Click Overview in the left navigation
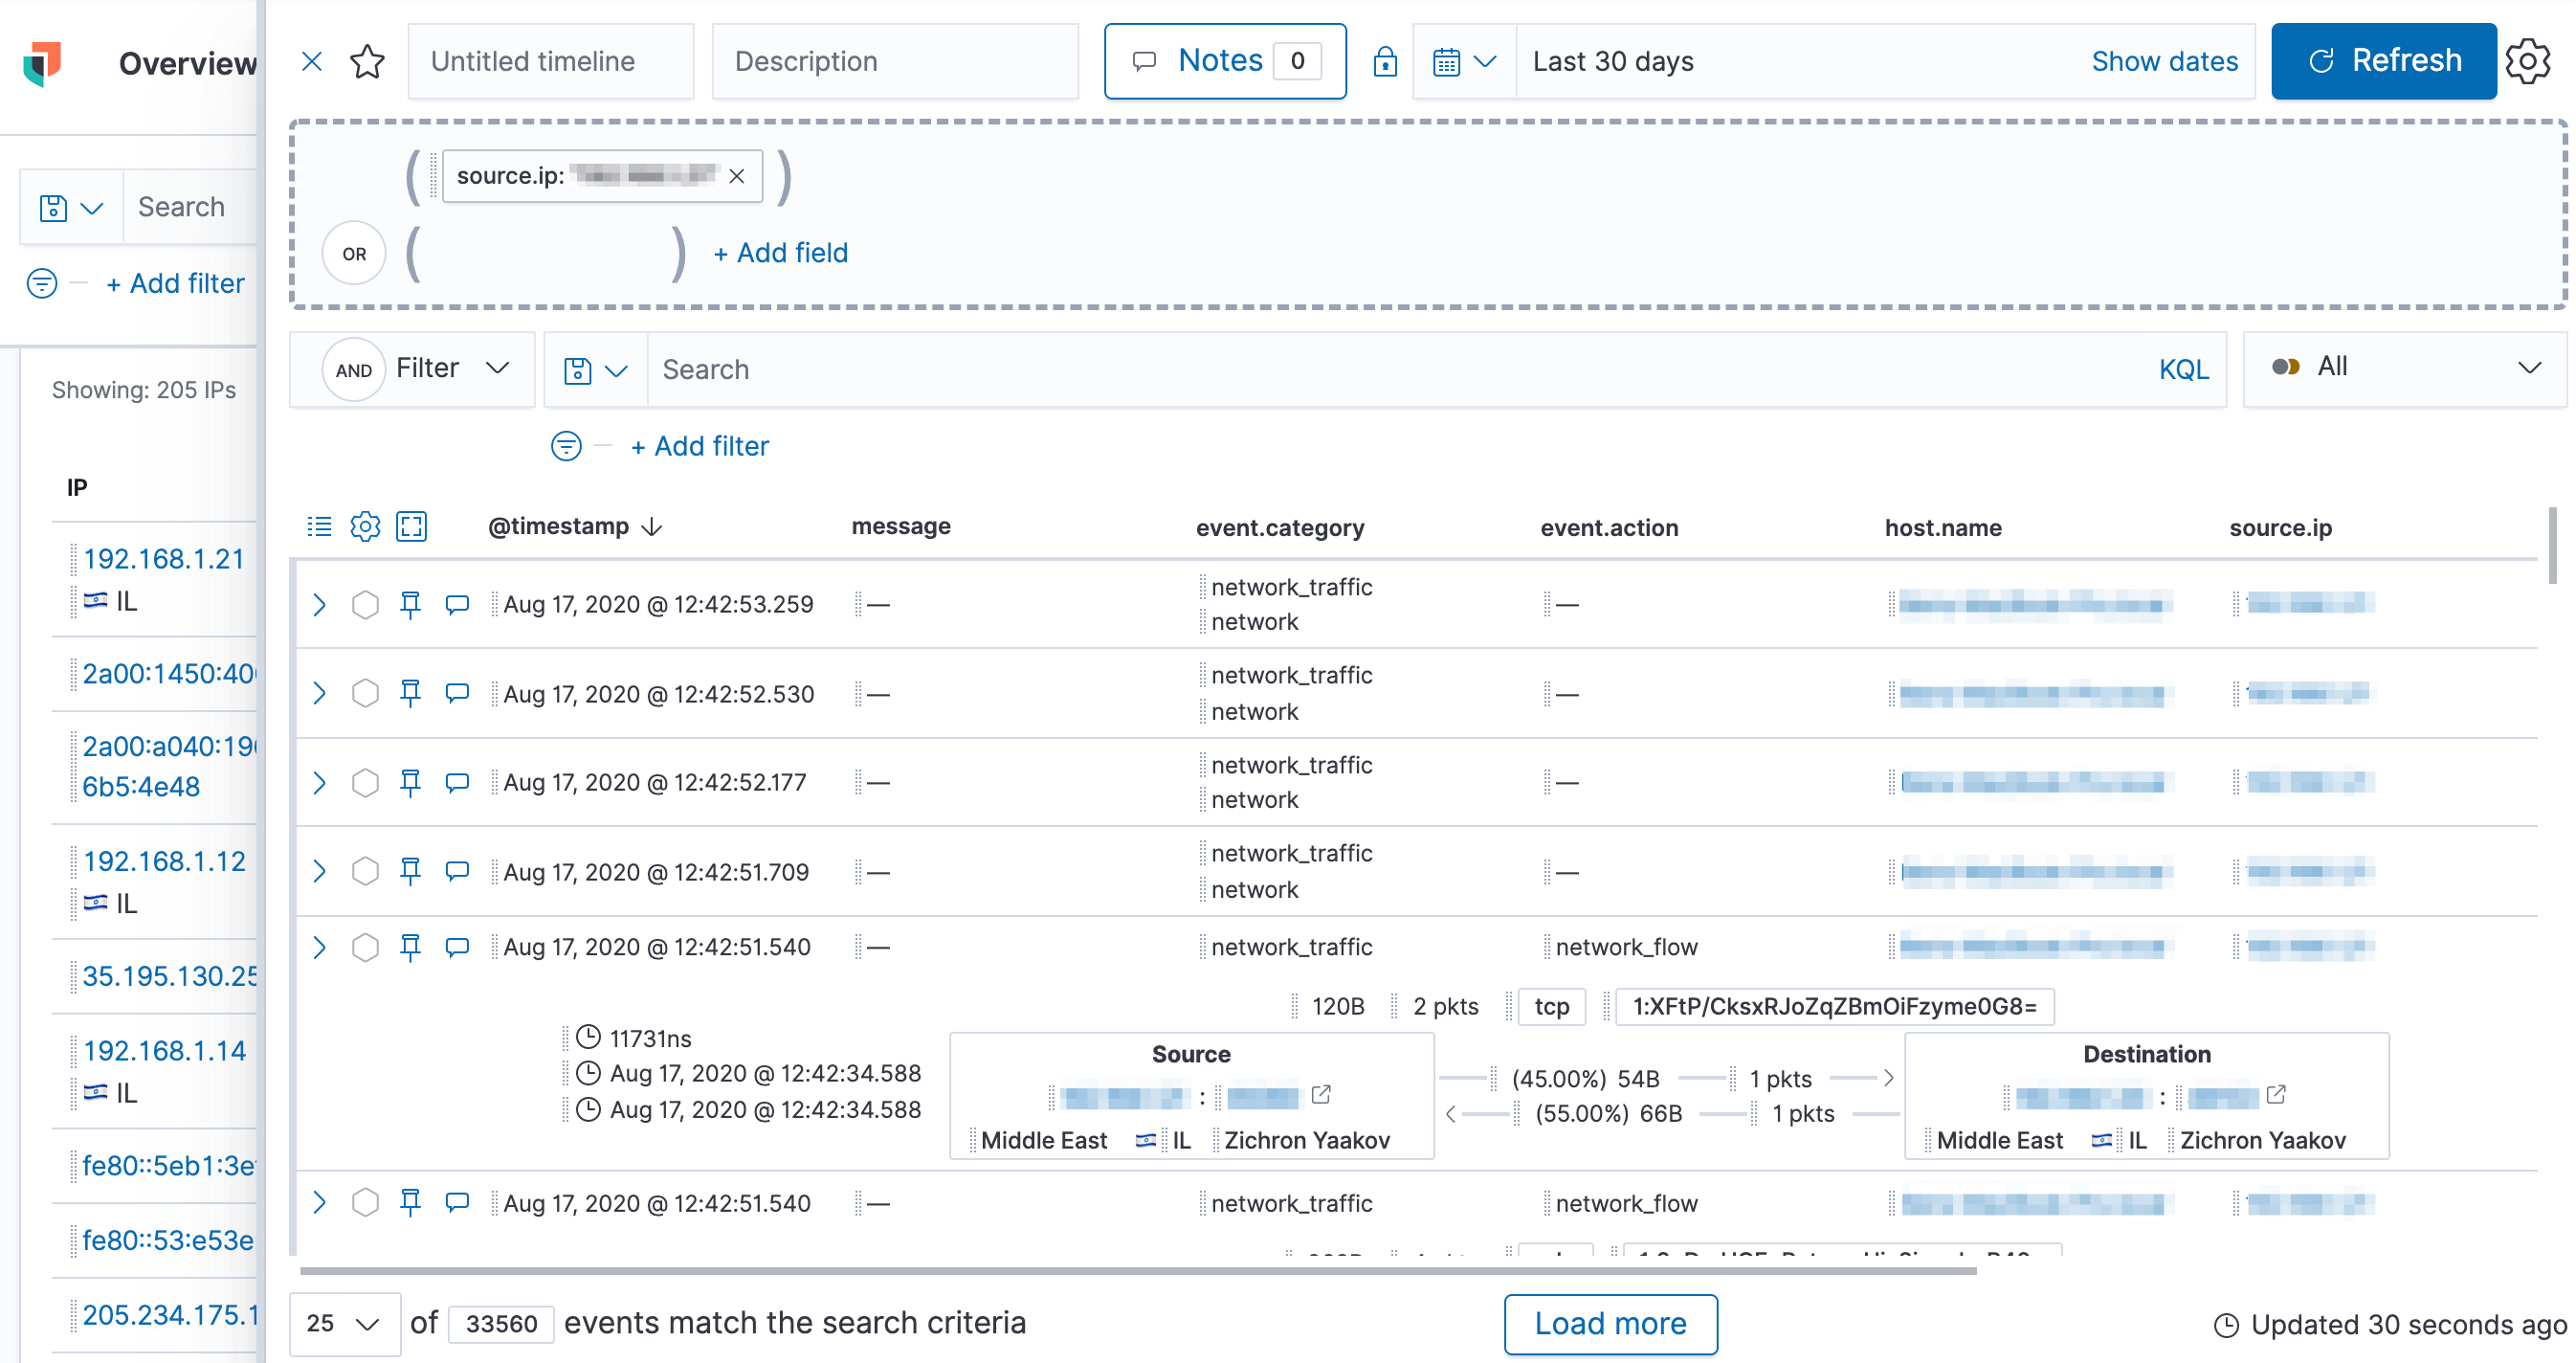Image resolution: width=2576 pixels, height=1363 pixels. pyautogui.click(x=187, y=64)
